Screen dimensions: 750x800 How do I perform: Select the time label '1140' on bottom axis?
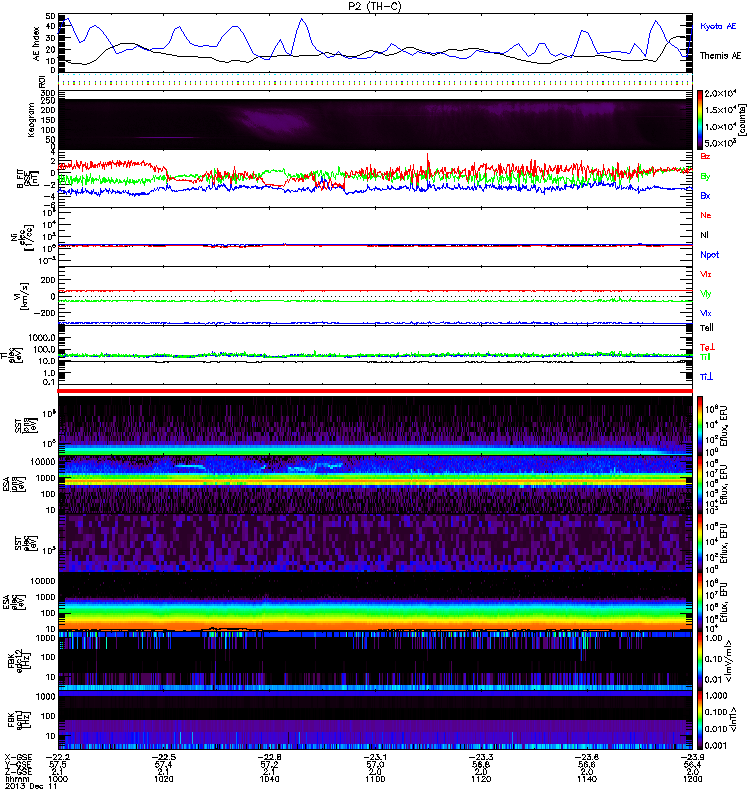[587, 779]
